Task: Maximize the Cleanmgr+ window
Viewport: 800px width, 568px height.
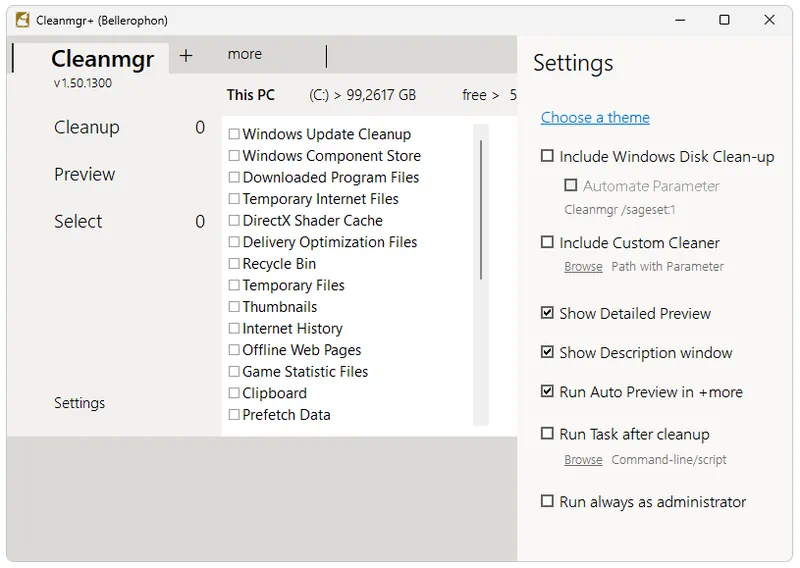Action: click(724, 20)
